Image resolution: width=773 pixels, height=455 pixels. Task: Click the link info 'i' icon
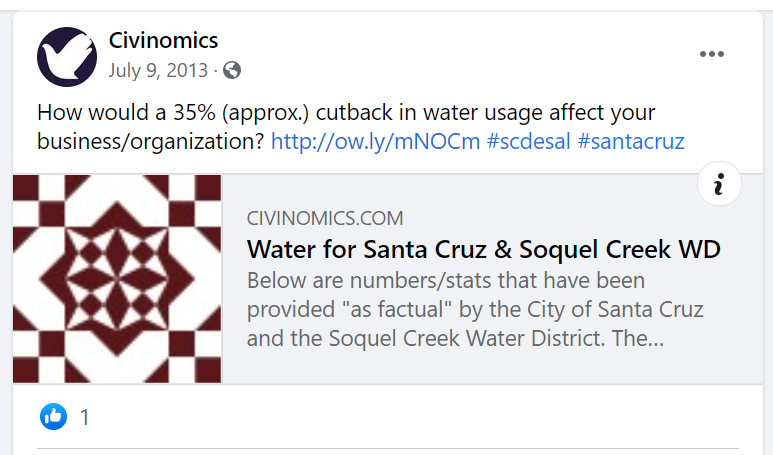point(719,184)
